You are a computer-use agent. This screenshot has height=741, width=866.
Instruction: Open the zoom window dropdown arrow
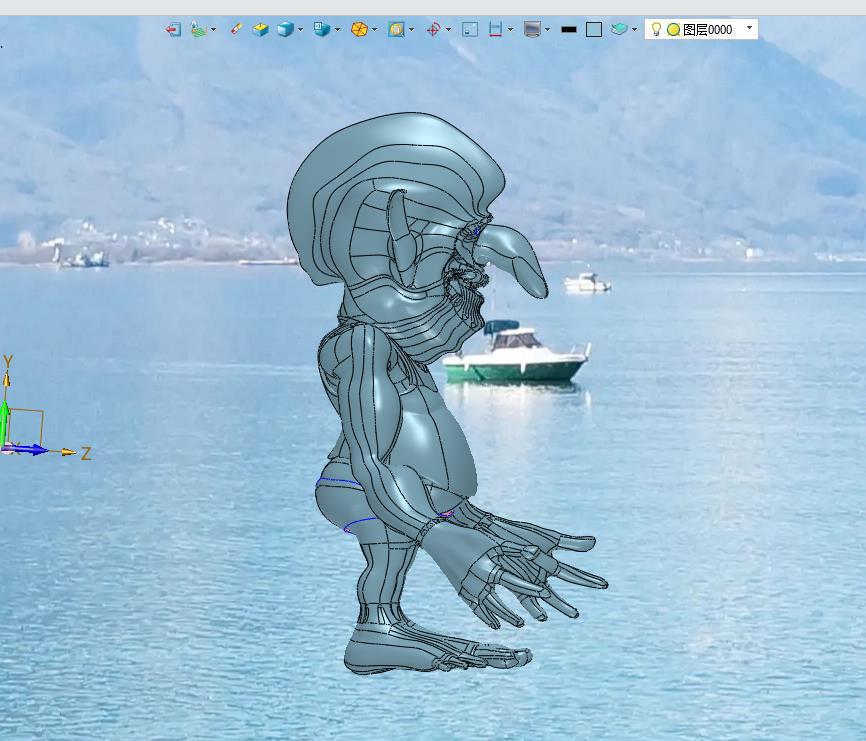(x=411, y=29)
